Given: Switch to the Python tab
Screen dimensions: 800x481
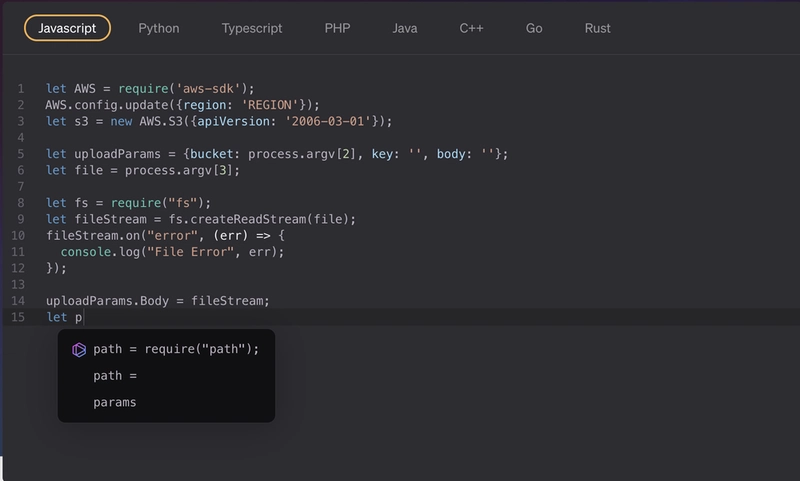Looking at the screenshot, I should tap(159, 28).
